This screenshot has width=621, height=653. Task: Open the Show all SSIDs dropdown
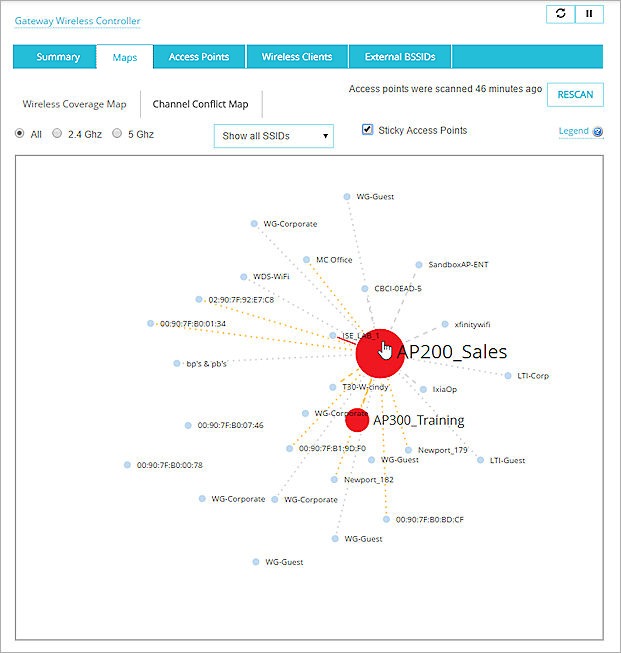click(273, 136)
